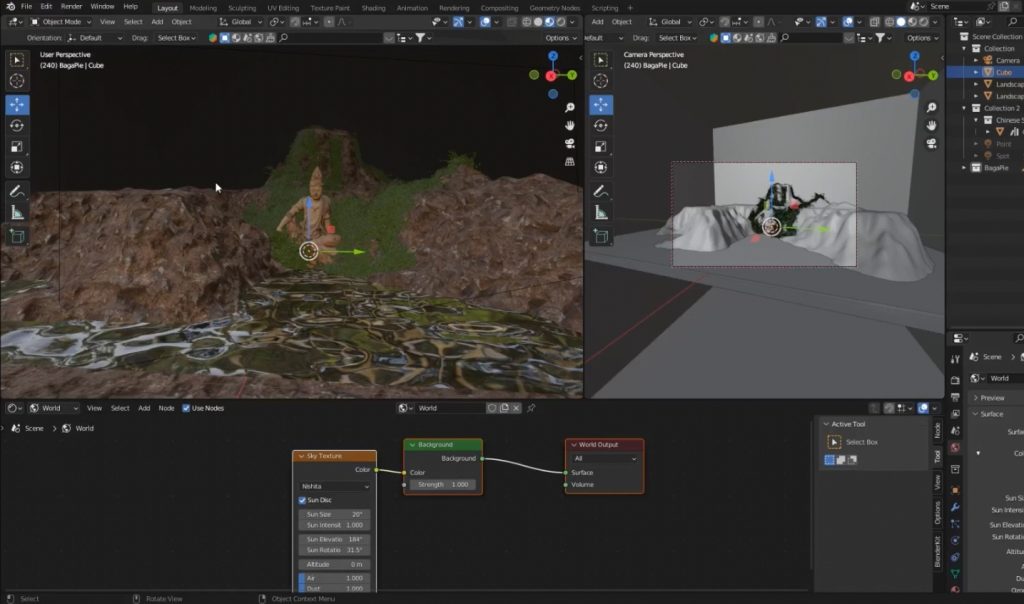The width and height of the screenshot is (1024, 604).
Task: Click the Blender logo menu
Action: [10, 7]
